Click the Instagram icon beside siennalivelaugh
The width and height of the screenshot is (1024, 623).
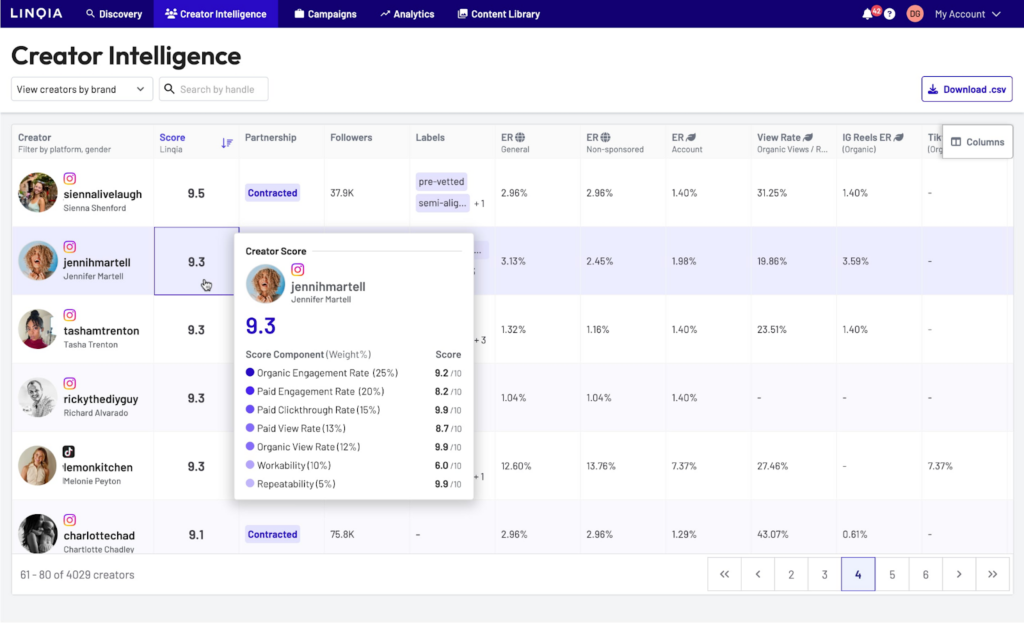[70, 178]
